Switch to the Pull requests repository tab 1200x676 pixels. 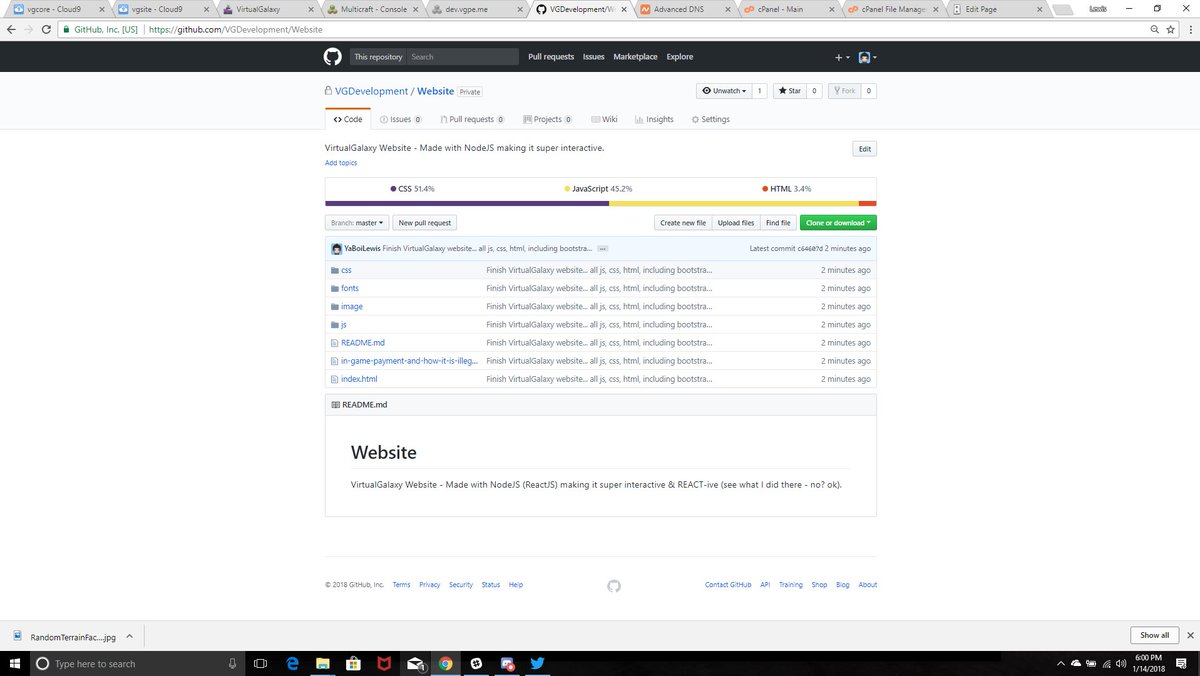(x=471, y=119)
